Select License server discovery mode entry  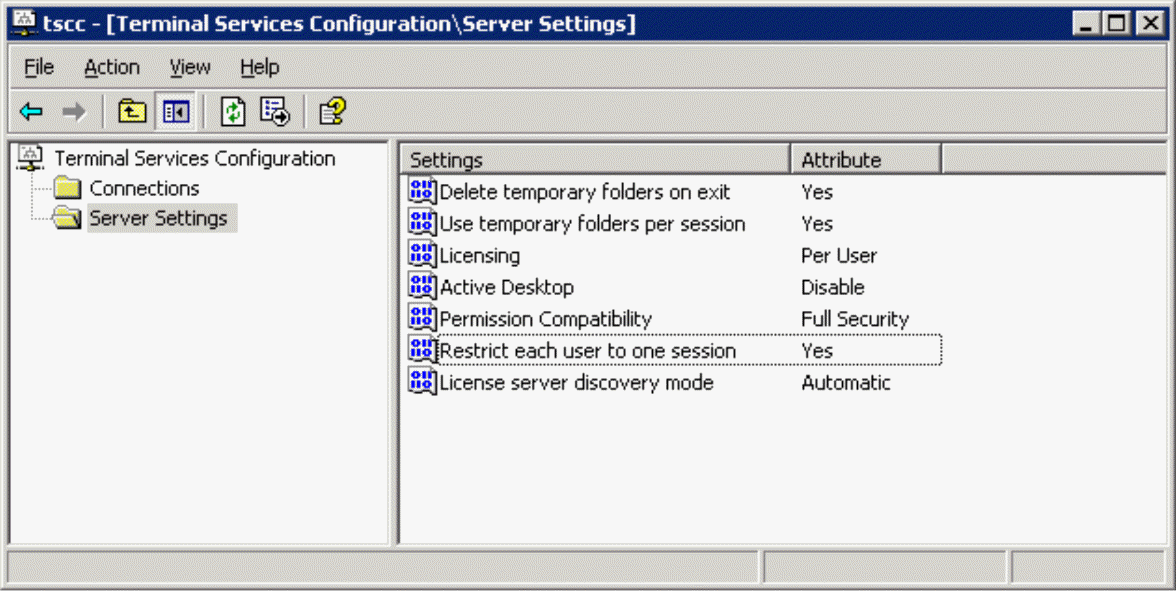[576, 382]
